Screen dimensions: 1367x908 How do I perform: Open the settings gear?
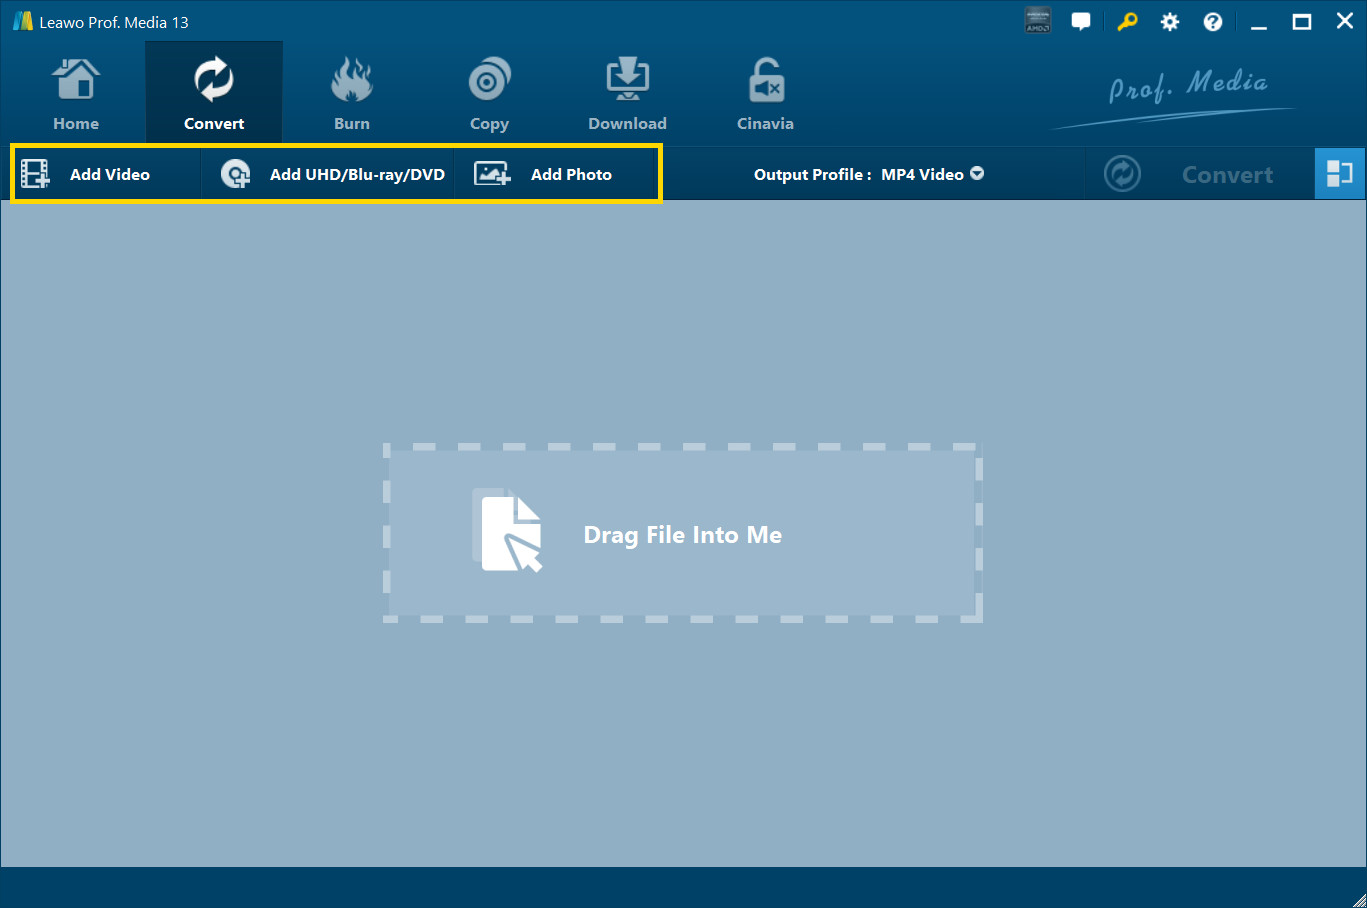tap(1169, 20)
